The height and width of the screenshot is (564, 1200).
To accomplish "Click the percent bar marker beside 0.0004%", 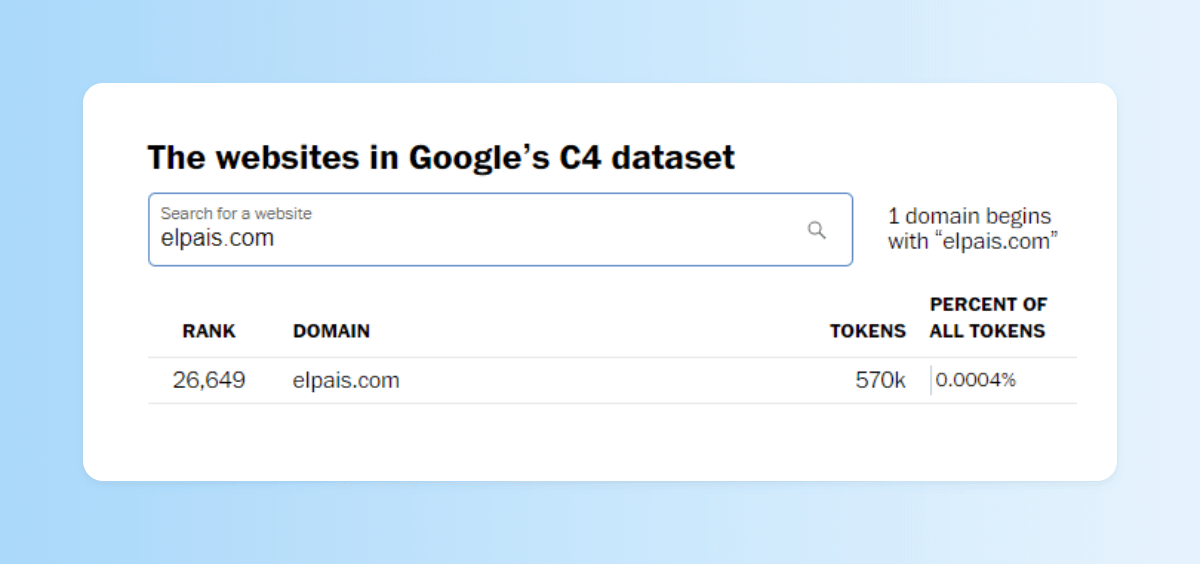I will coord(931,380).
